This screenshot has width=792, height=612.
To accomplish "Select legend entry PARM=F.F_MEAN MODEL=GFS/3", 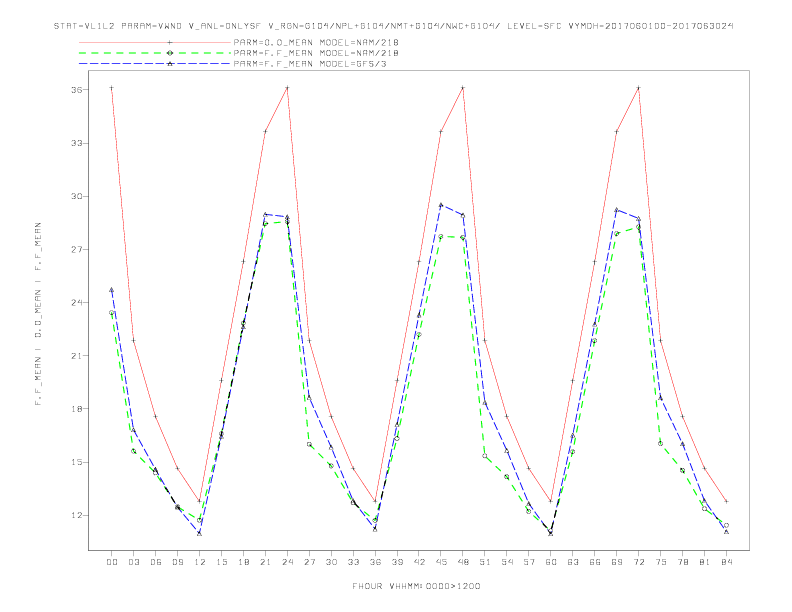I will point(310,64).
